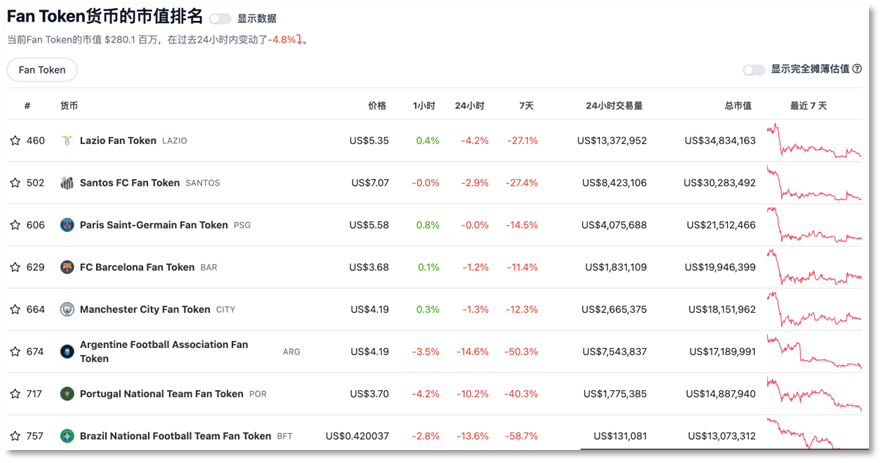The image size is (882, 463).
Task: Enable the 显示完全摊薄估值 toggle
Action: coord(754,70)
